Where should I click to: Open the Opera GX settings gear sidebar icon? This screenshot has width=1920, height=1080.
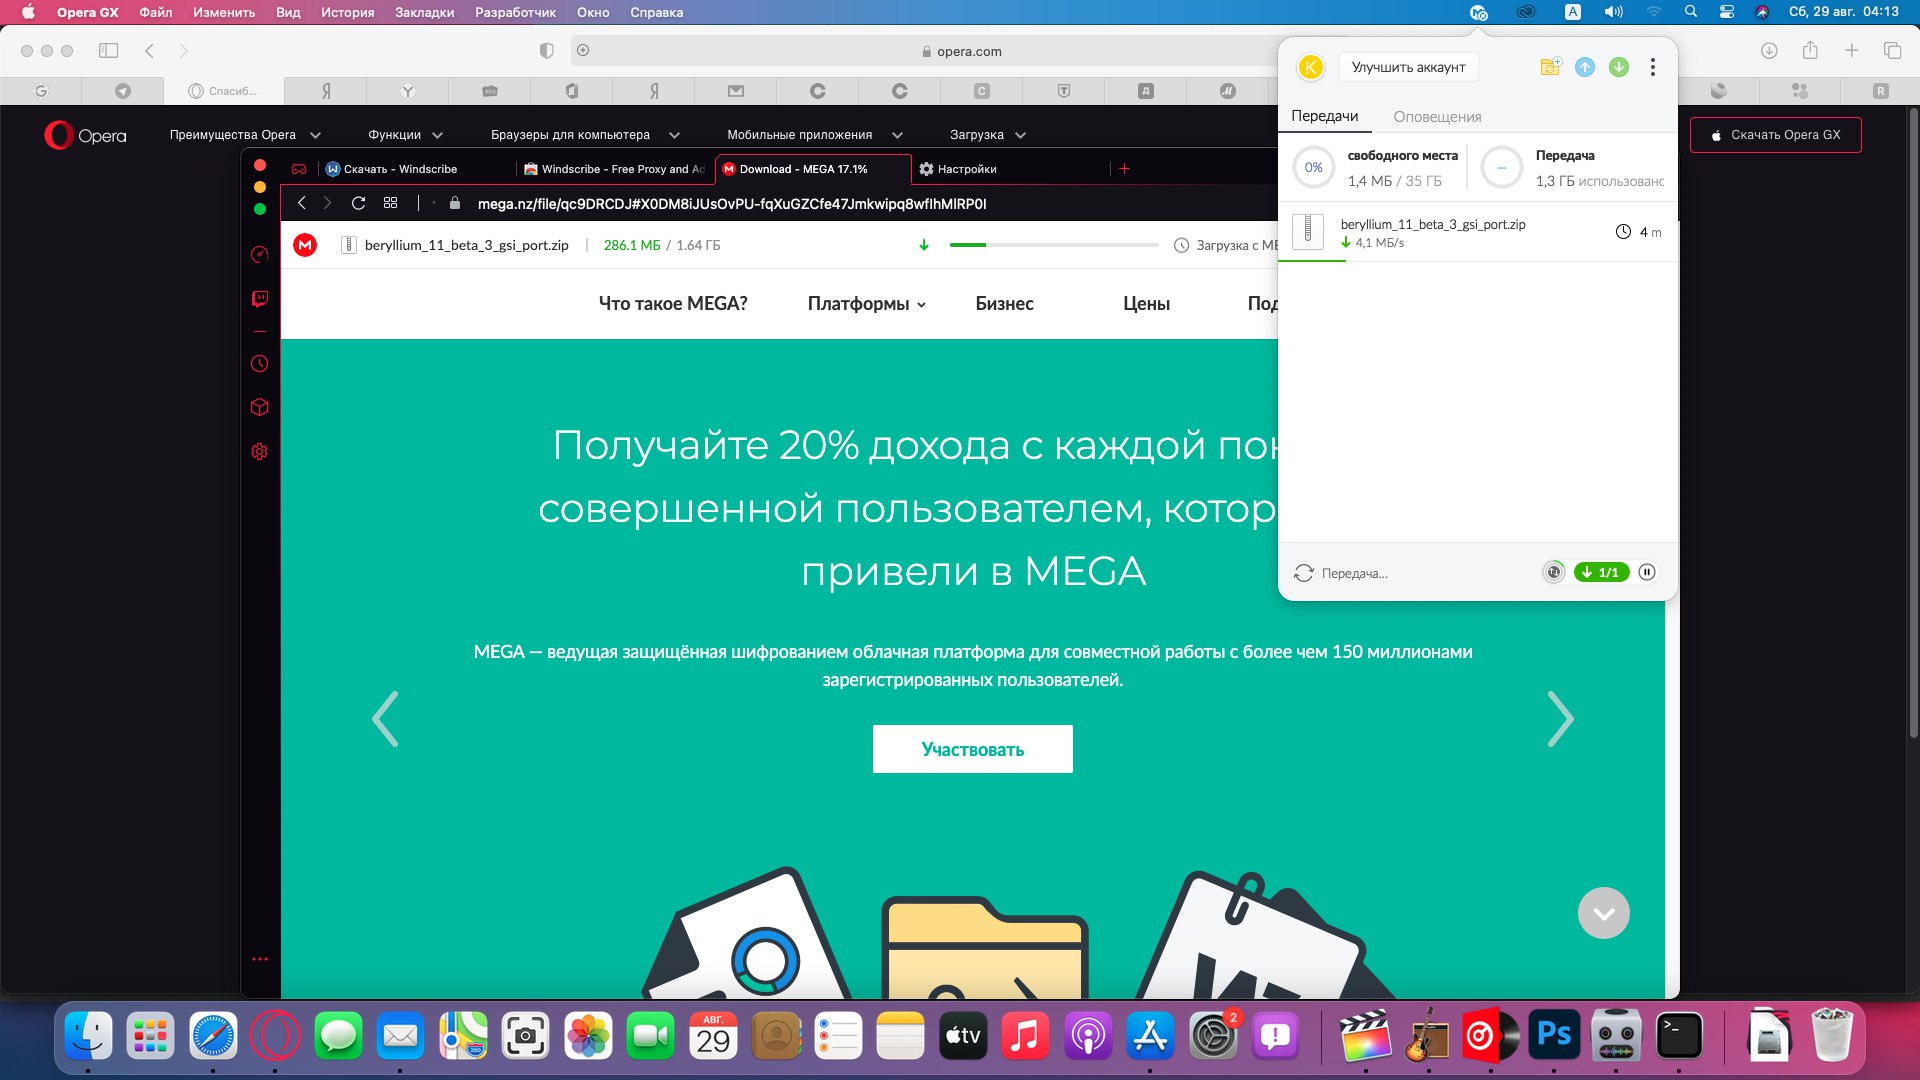coord(259,451)
